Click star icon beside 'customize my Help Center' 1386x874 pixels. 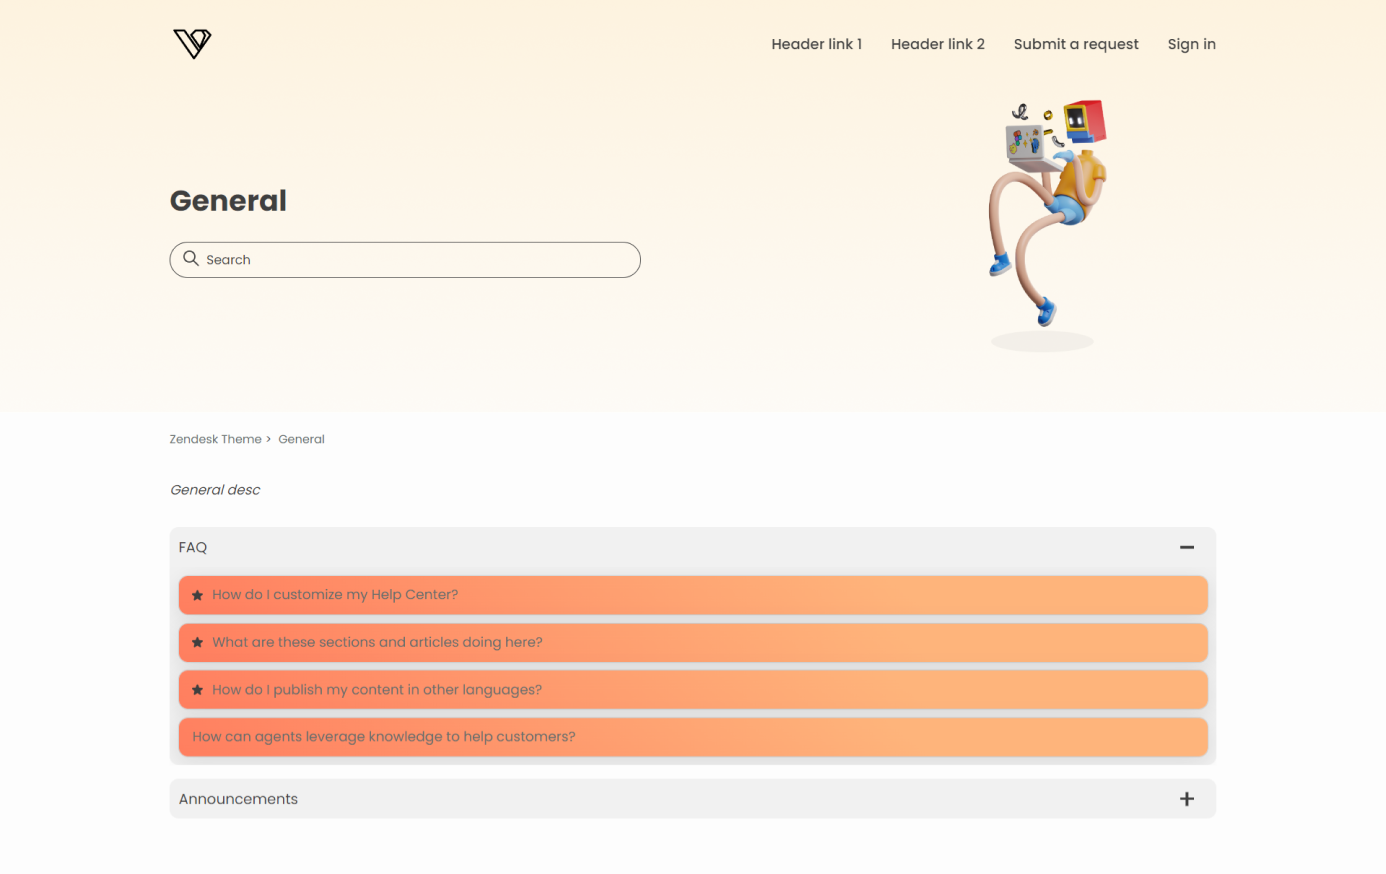[x=198, y=595]
